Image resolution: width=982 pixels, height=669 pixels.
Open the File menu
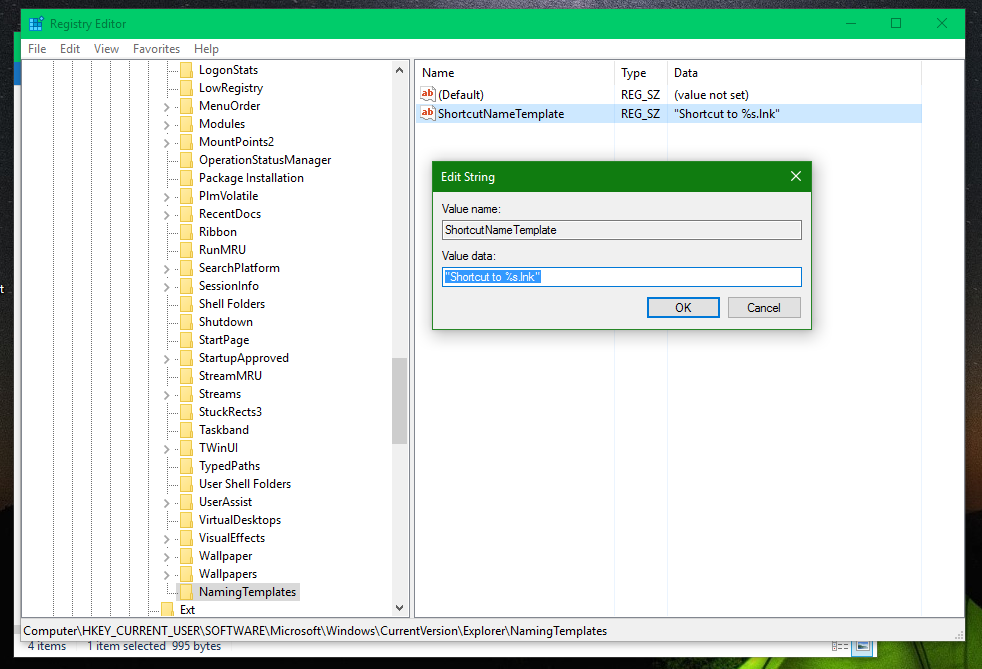click(37, 49)
